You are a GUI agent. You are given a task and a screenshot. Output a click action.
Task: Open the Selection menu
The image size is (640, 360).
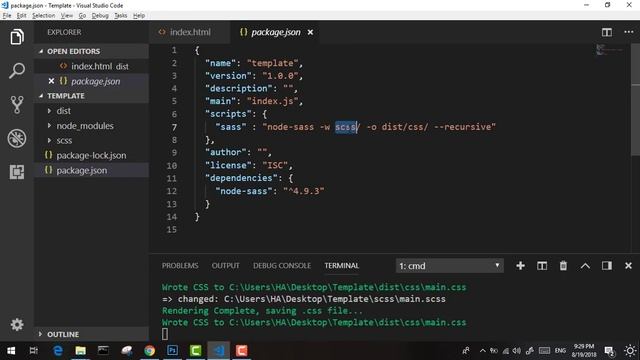click(44, 16)
